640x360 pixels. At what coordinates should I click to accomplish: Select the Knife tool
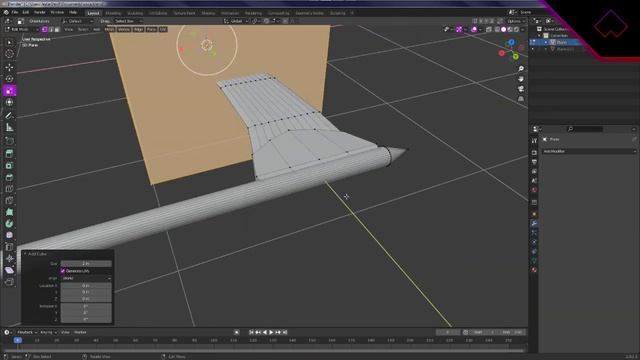pos(9,200)
